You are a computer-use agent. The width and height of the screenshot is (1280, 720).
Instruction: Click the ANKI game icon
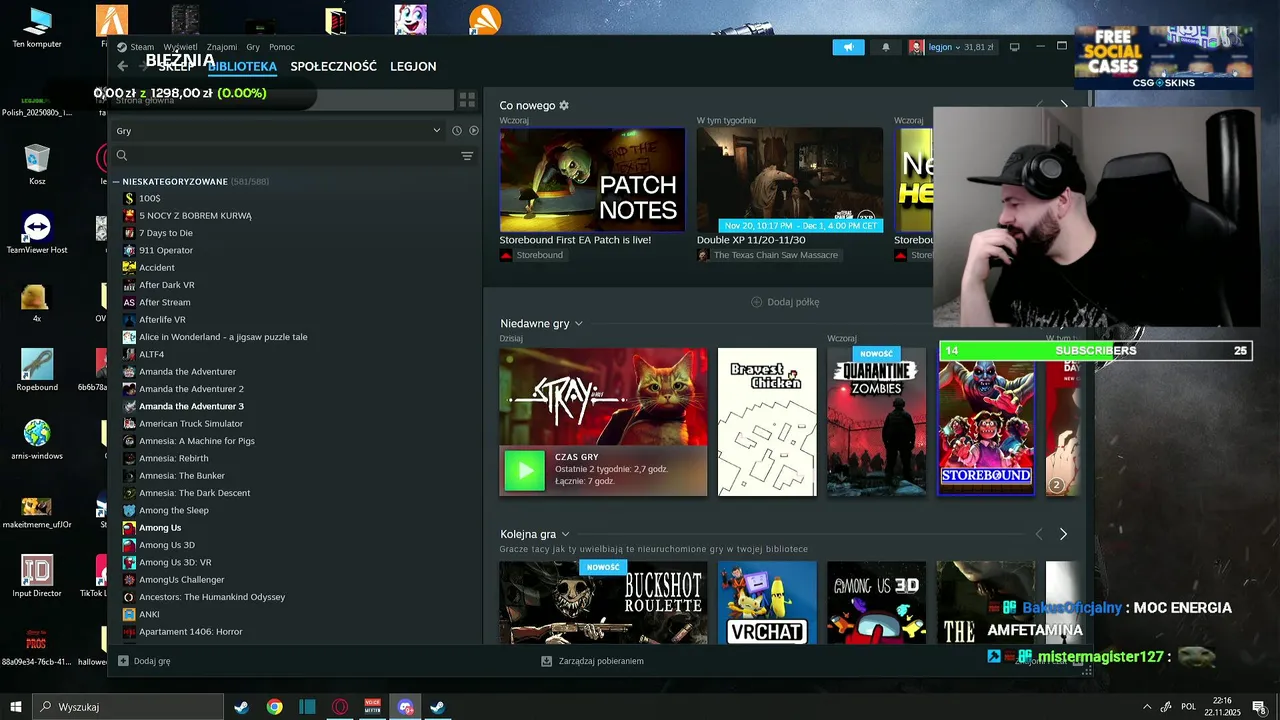129,614
